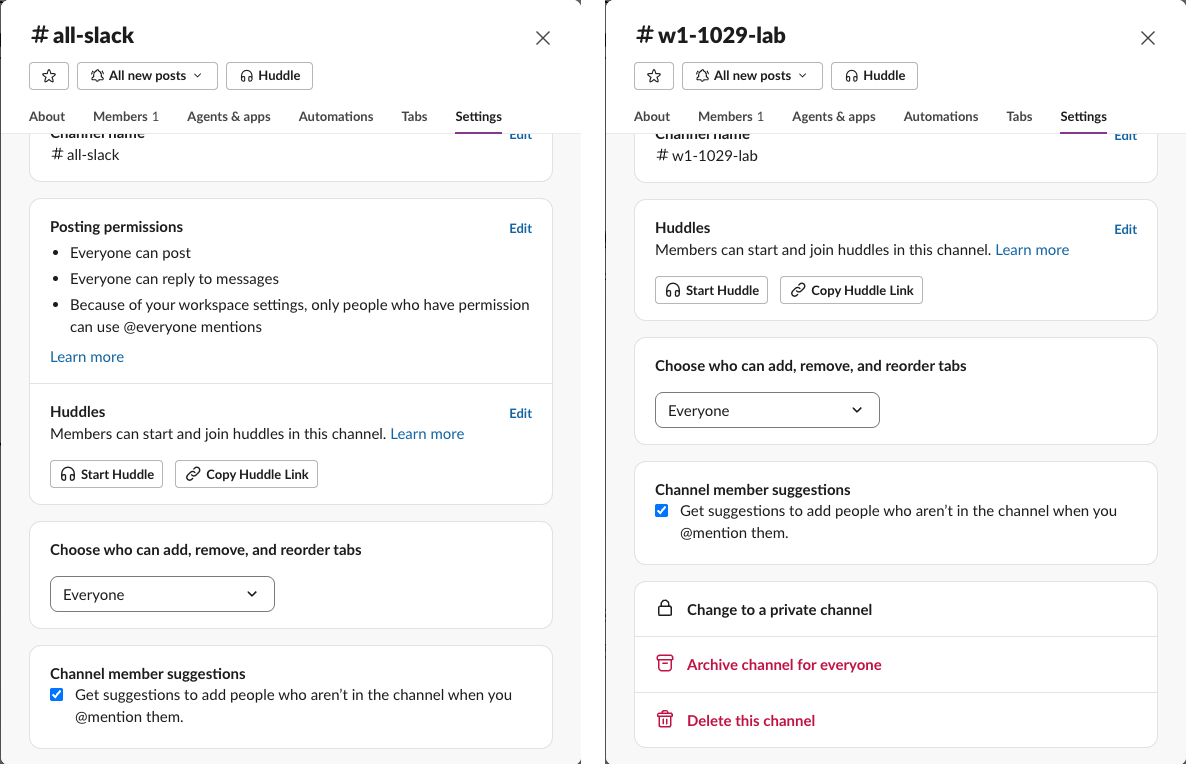Select Settings tab in all-slack panel
1186x764 pixels.
pyautogui.click(x=478, y=116)
